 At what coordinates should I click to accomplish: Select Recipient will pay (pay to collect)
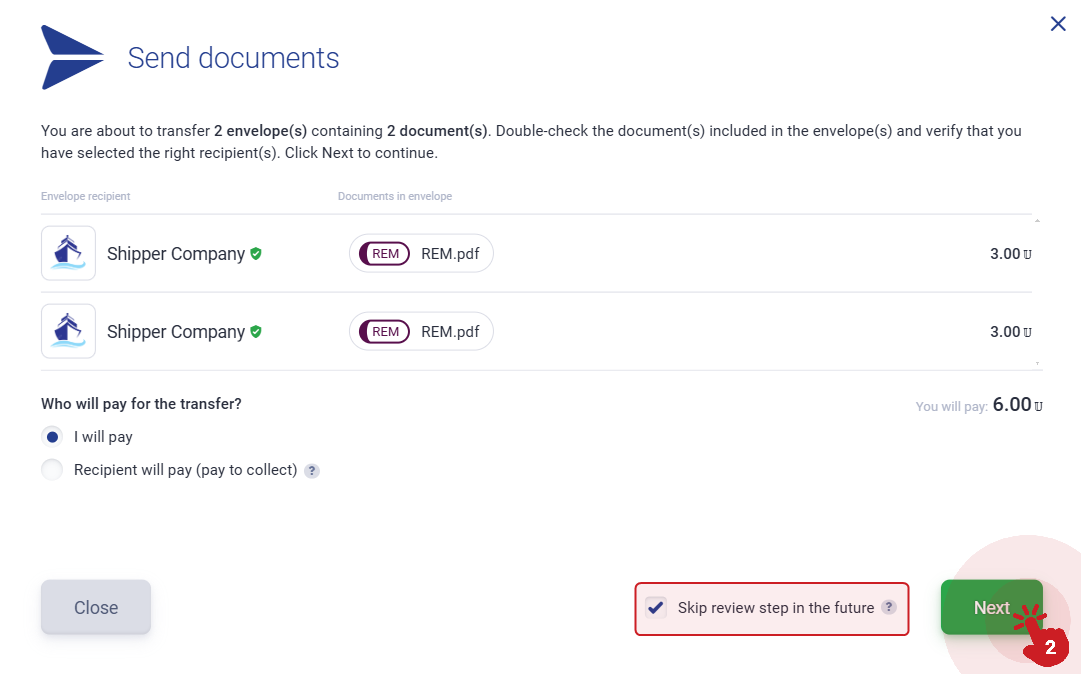52,470
